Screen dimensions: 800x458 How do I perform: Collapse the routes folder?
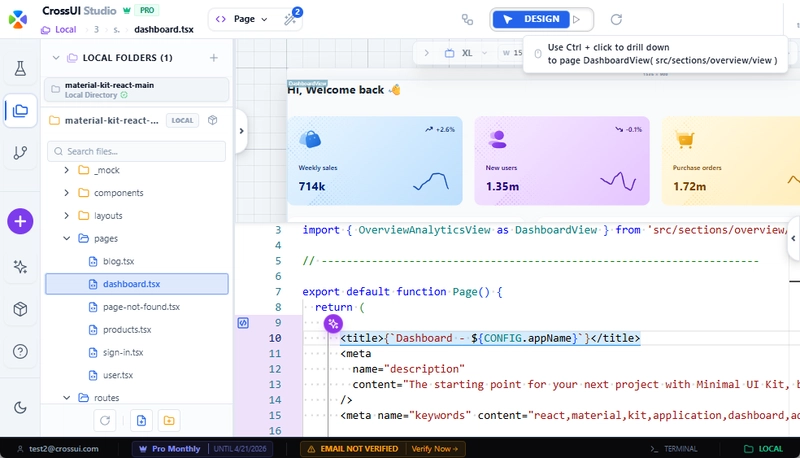coord(66,397)
